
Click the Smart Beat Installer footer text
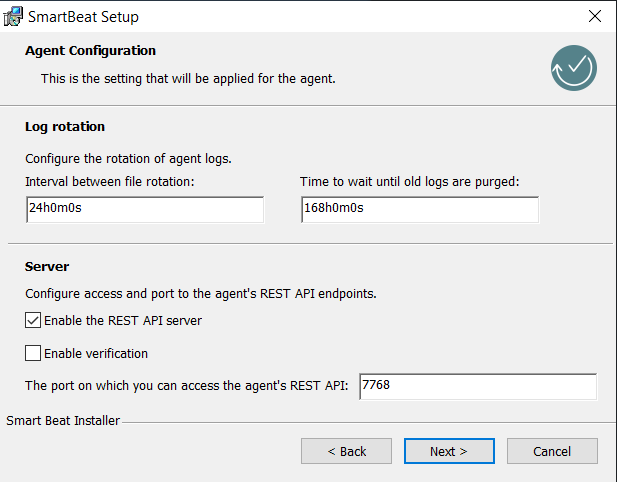point(62,421)
